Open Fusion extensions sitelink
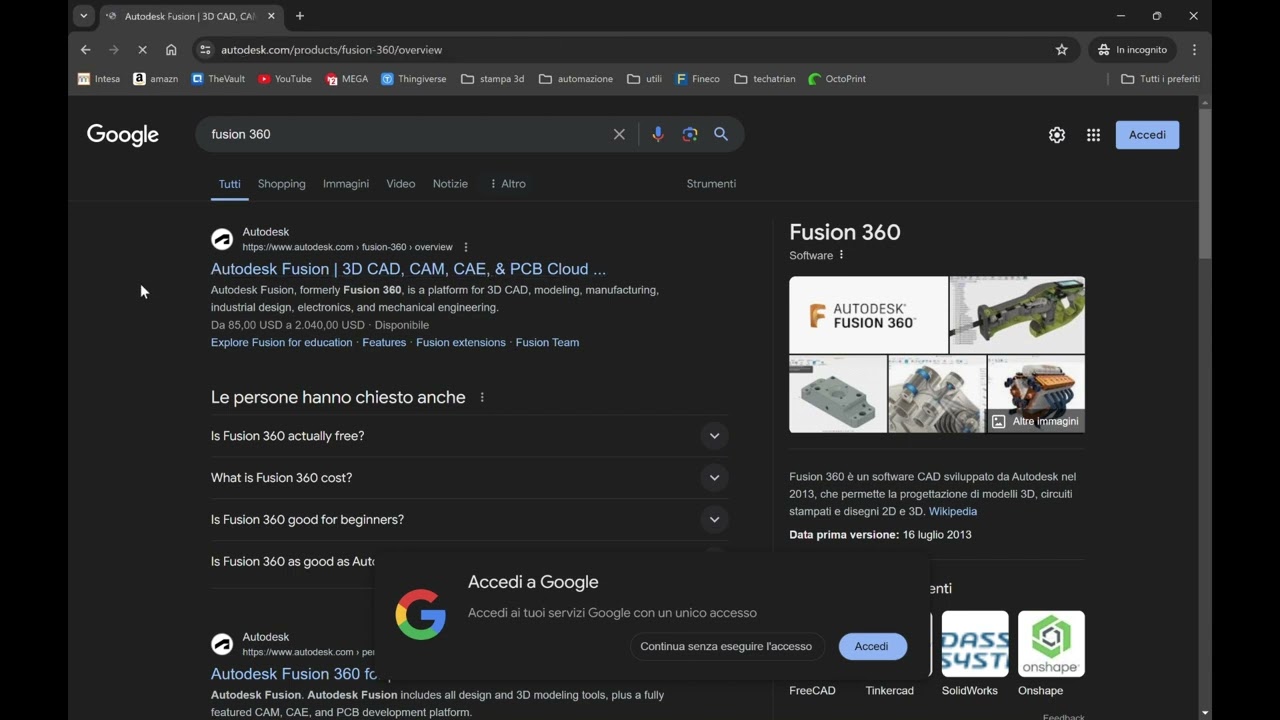This screenshot has height=720, width=1280. tap(461, 342)
